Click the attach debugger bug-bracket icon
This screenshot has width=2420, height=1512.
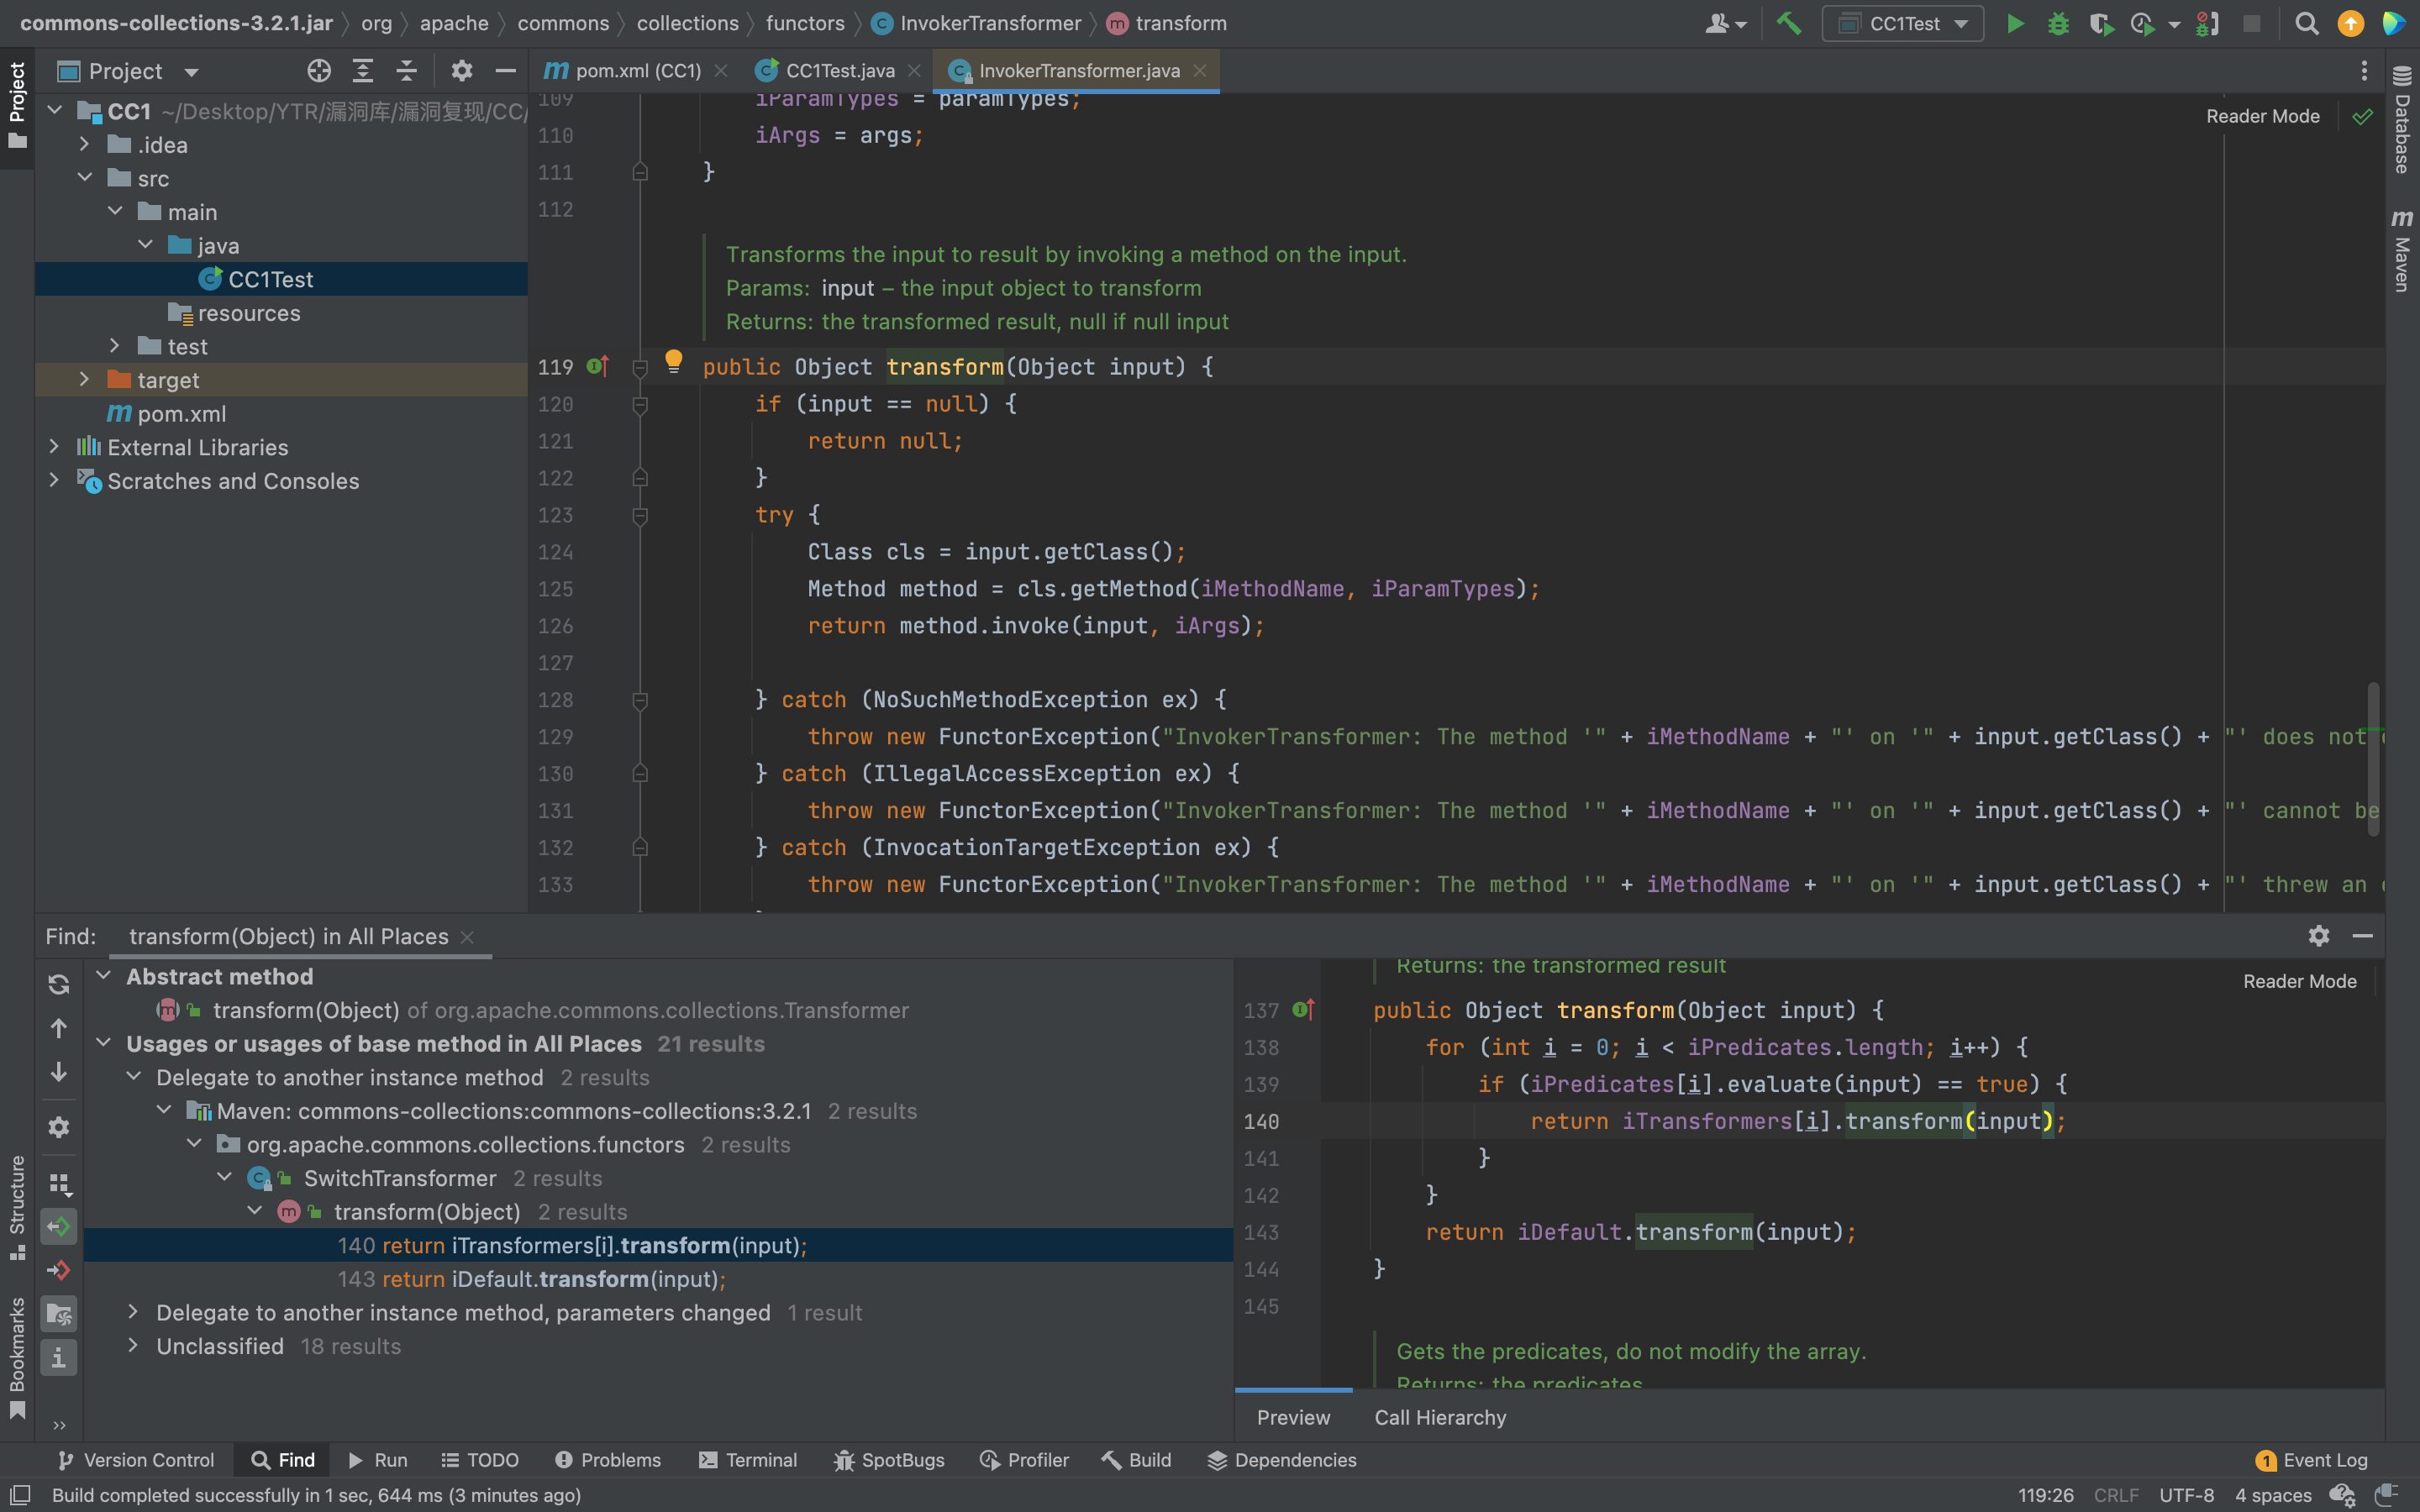[2207, 23]
